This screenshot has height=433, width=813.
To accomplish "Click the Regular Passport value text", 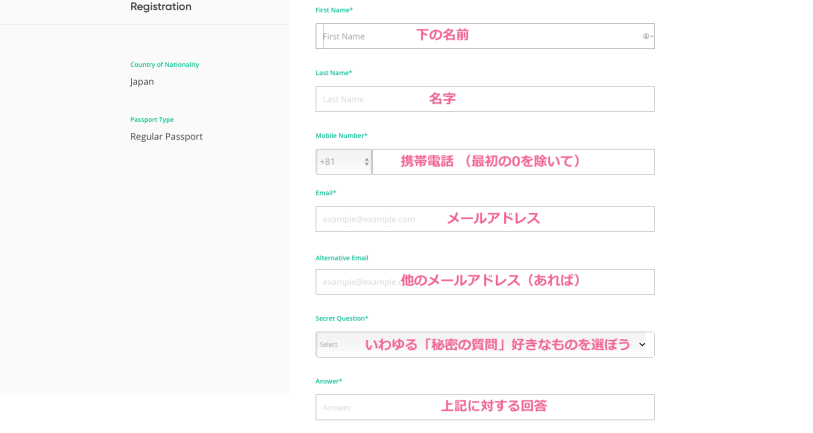I will [x=166, y=137].
